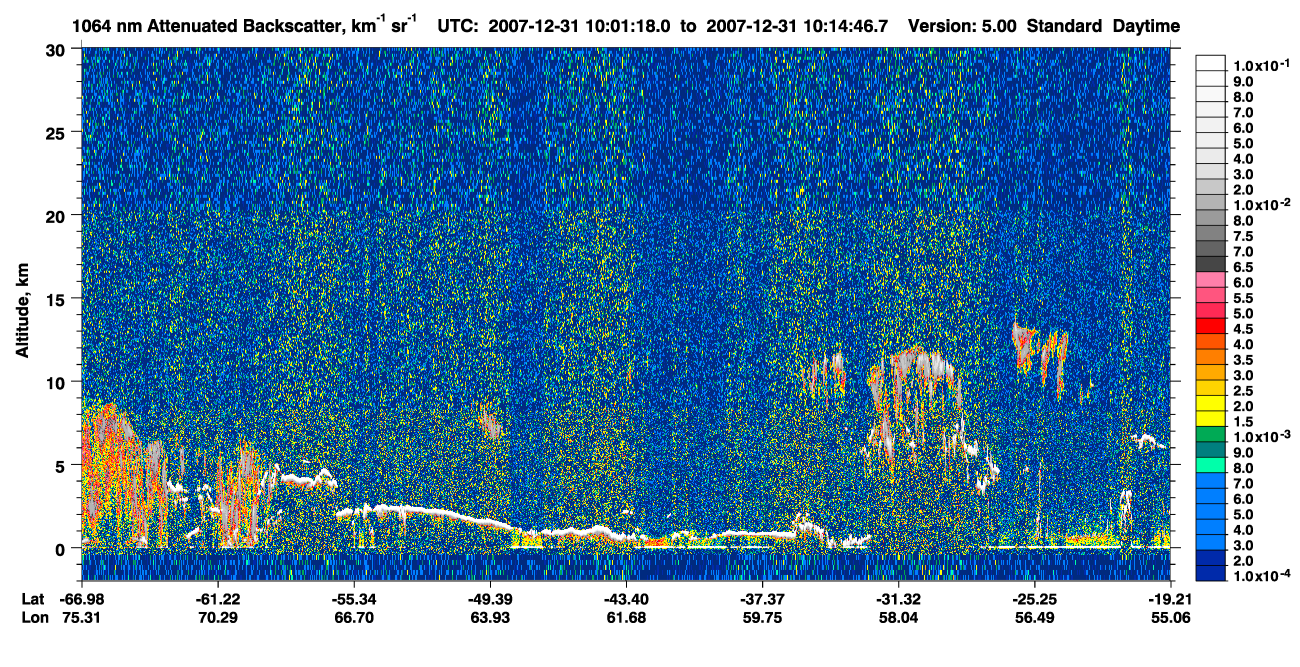1300x667 pixels.
Task: Click longitude value '61.68'
Action: 625,618
